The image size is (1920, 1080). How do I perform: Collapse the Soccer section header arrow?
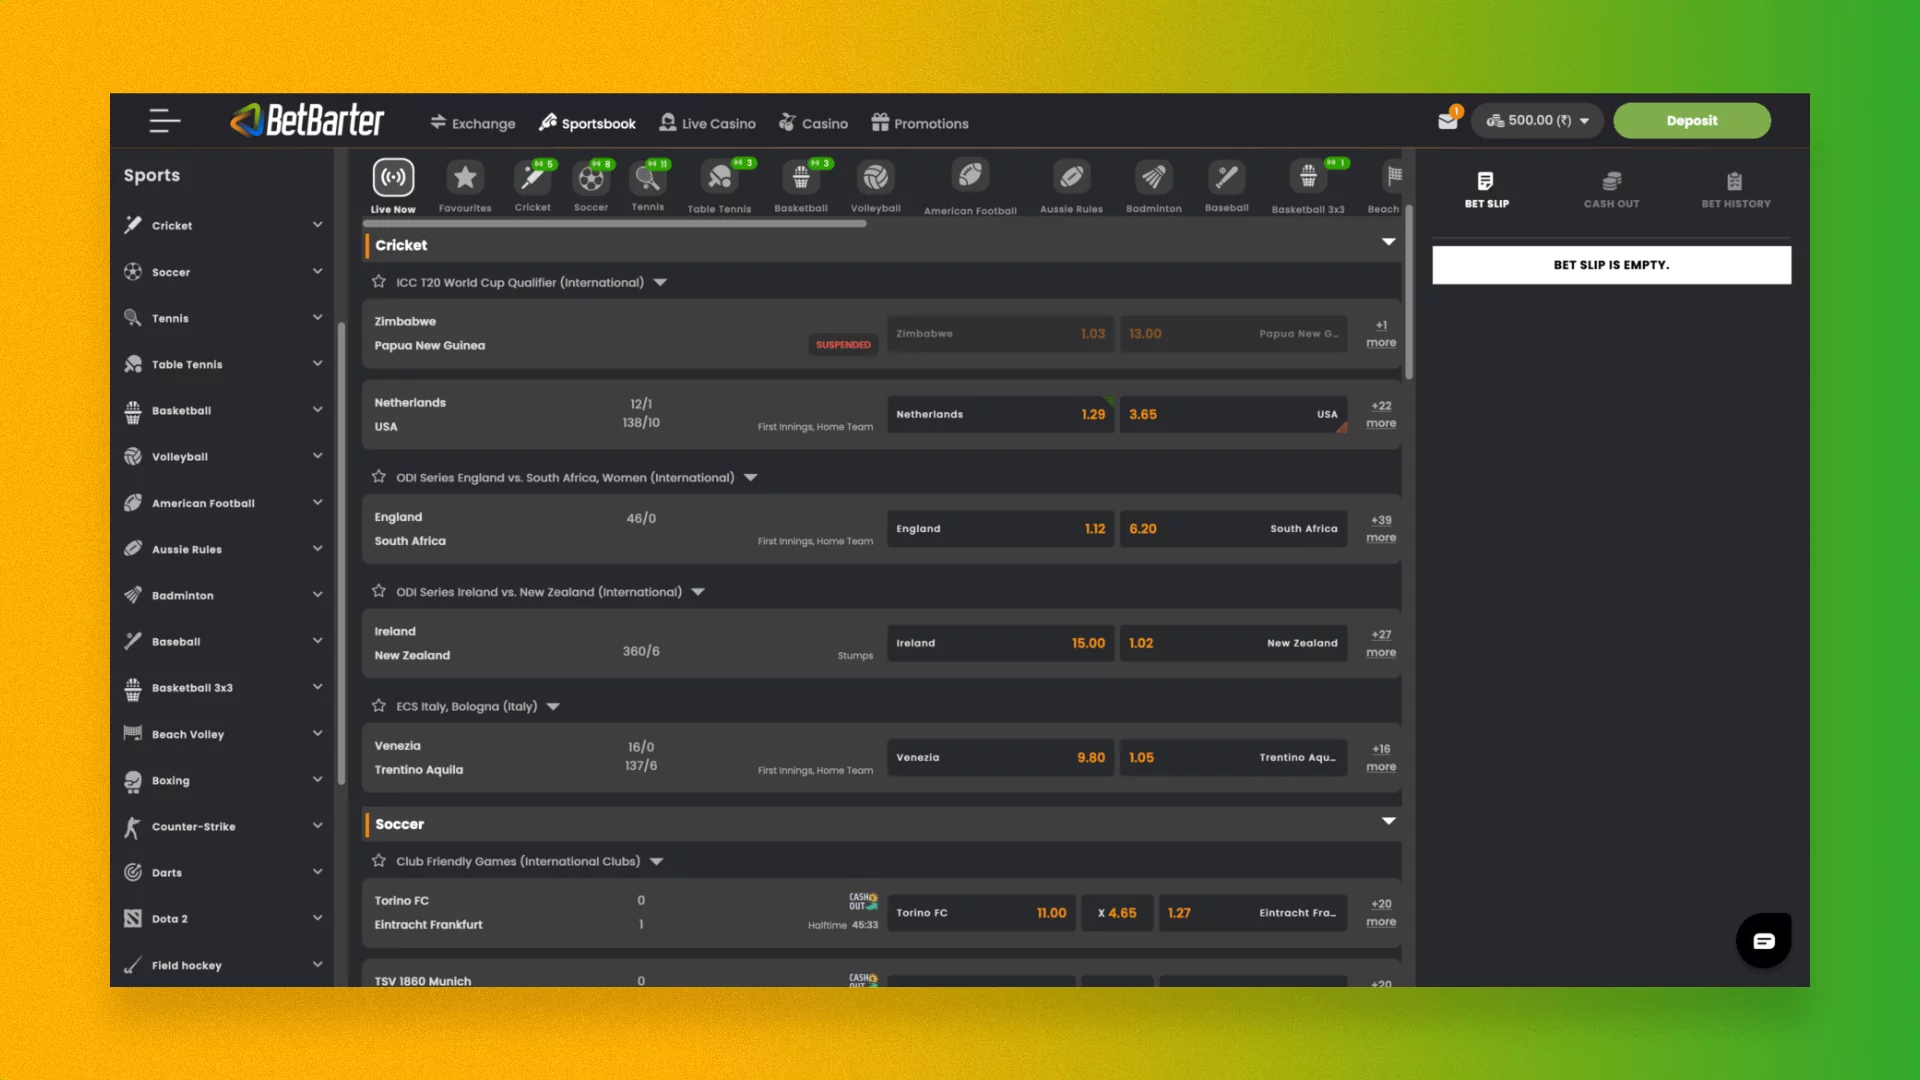(1388, 821)
